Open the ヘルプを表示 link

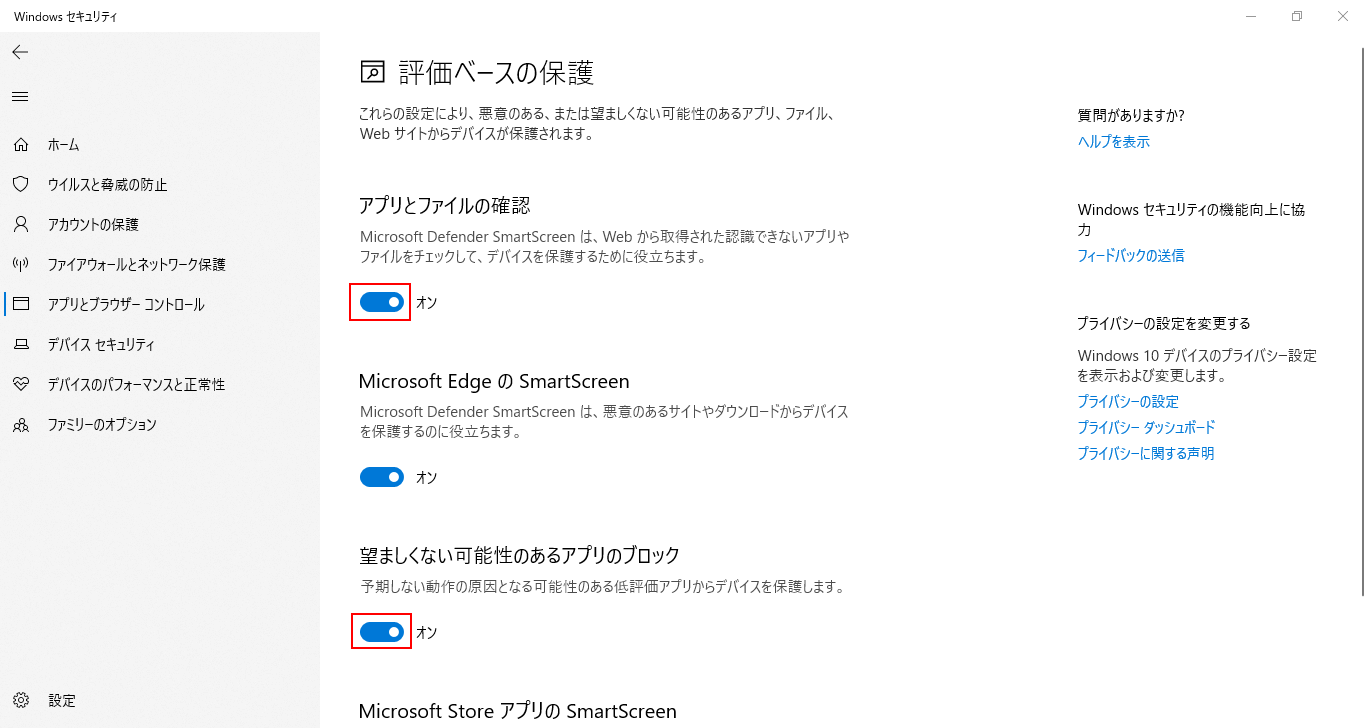pyautogui.click(x=1114, y=142)
